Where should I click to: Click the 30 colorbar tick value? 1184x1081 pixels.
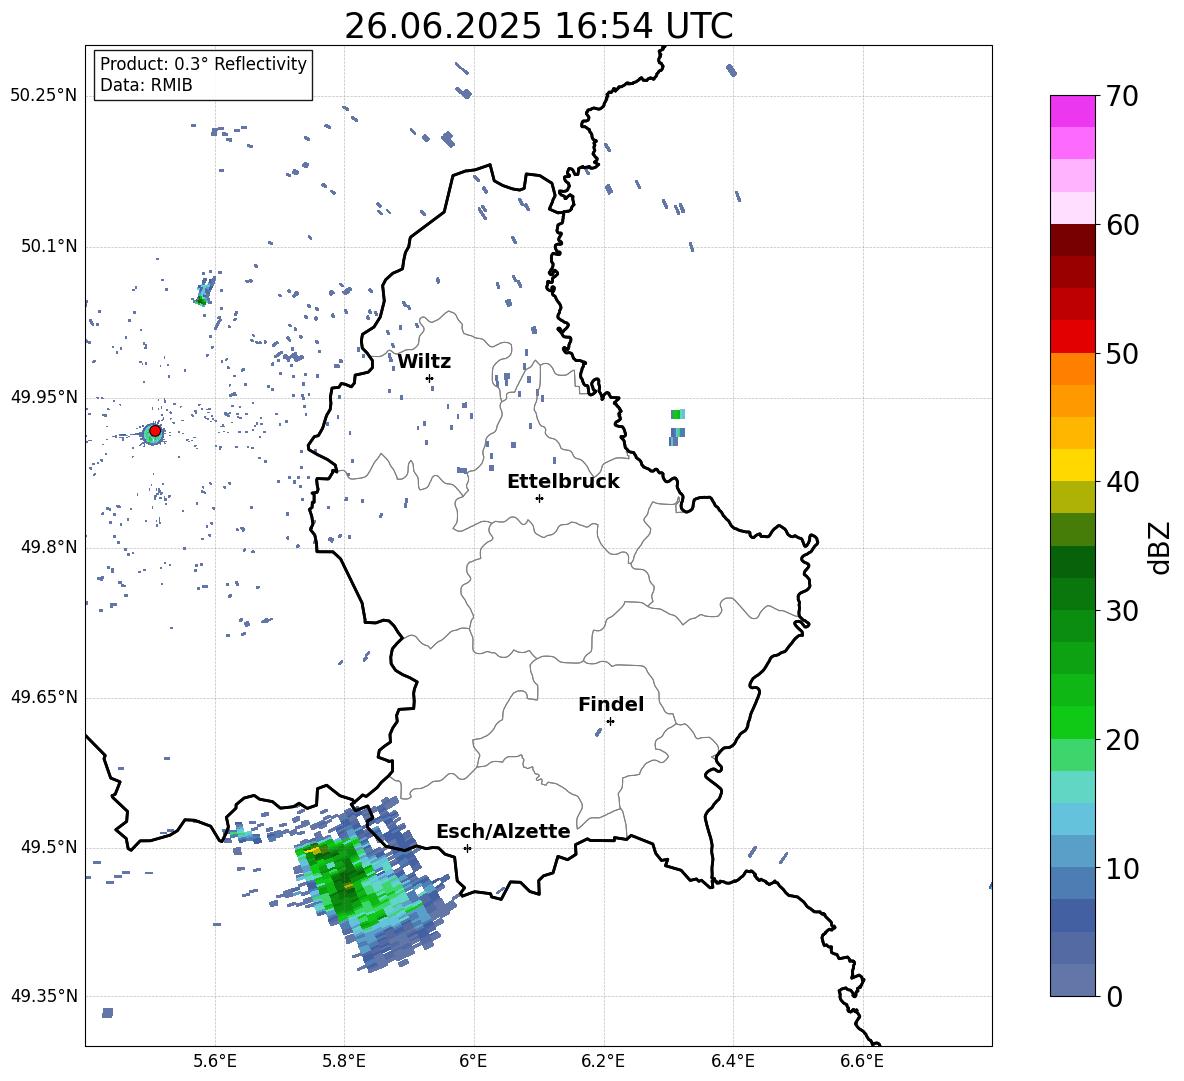[x=1123, y=611]
